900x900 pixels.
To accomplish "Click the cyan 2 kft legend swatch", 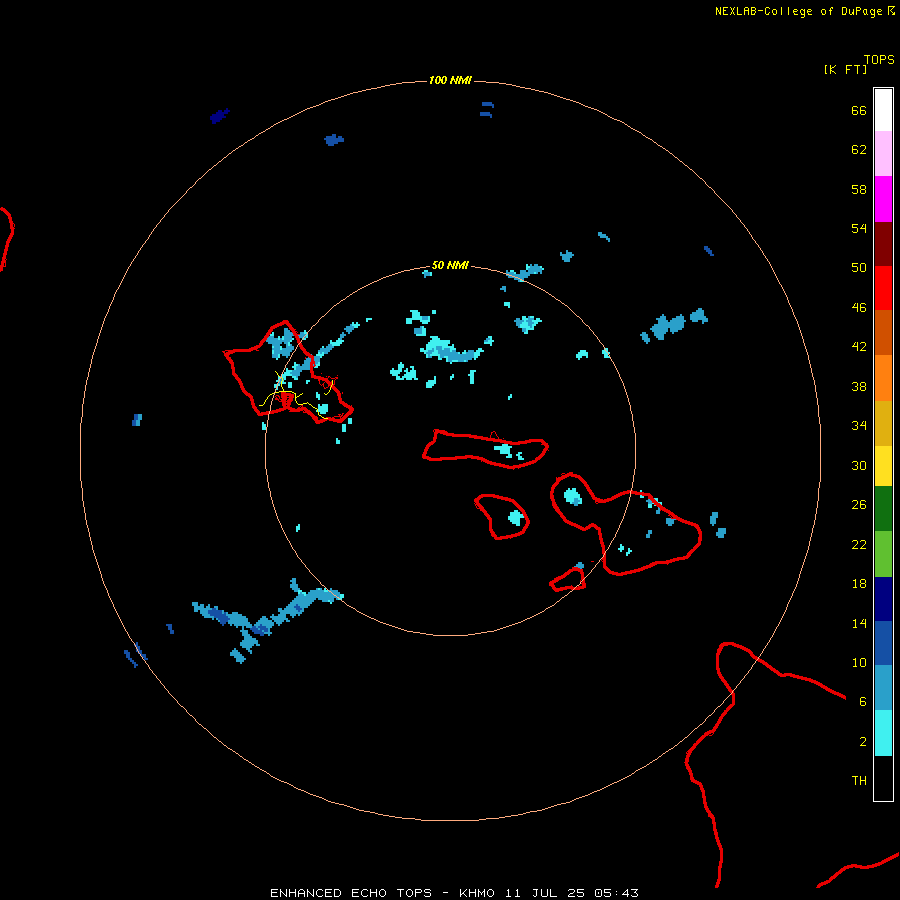I will [x=883, y=733].
